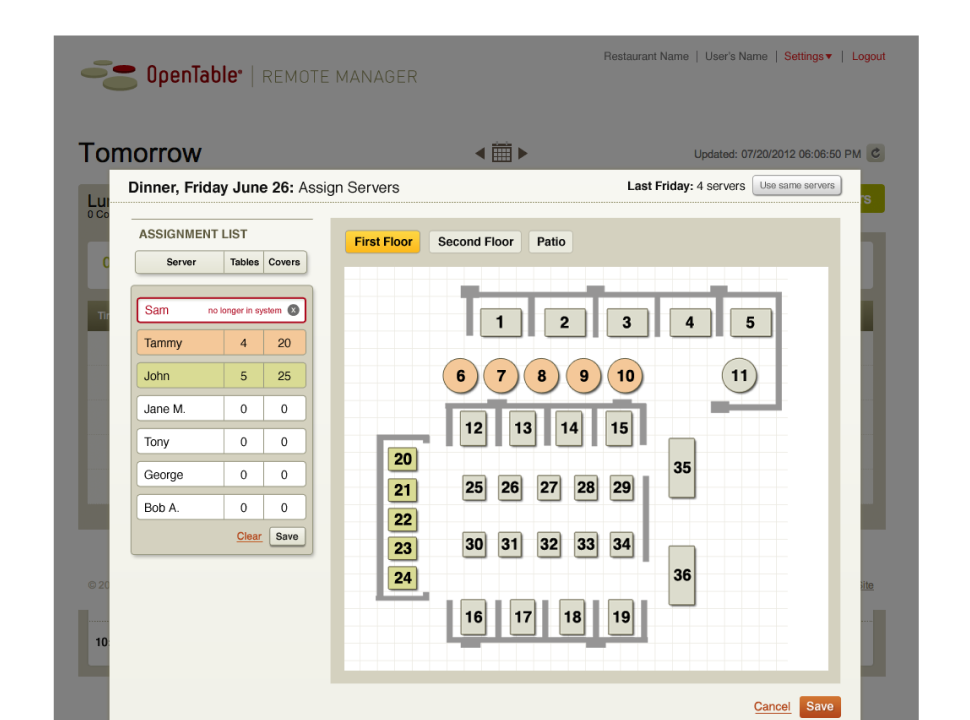The image size is (970, 720).
Task: Select server Tammy in the assignment list
Action: pos(180,343)
